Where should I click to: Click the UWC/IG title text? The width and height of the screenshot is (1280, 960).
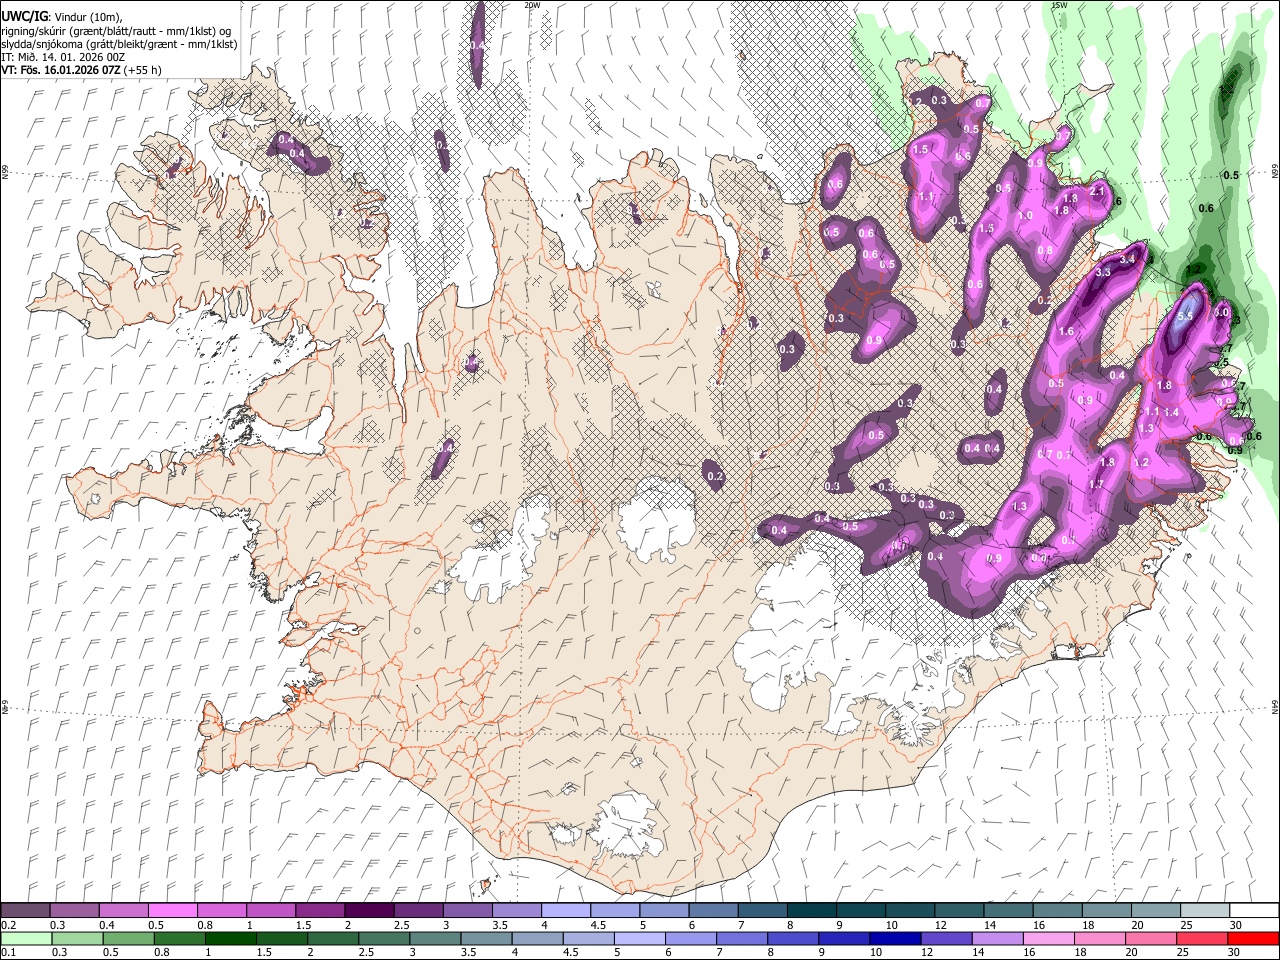tap(23, 16)
